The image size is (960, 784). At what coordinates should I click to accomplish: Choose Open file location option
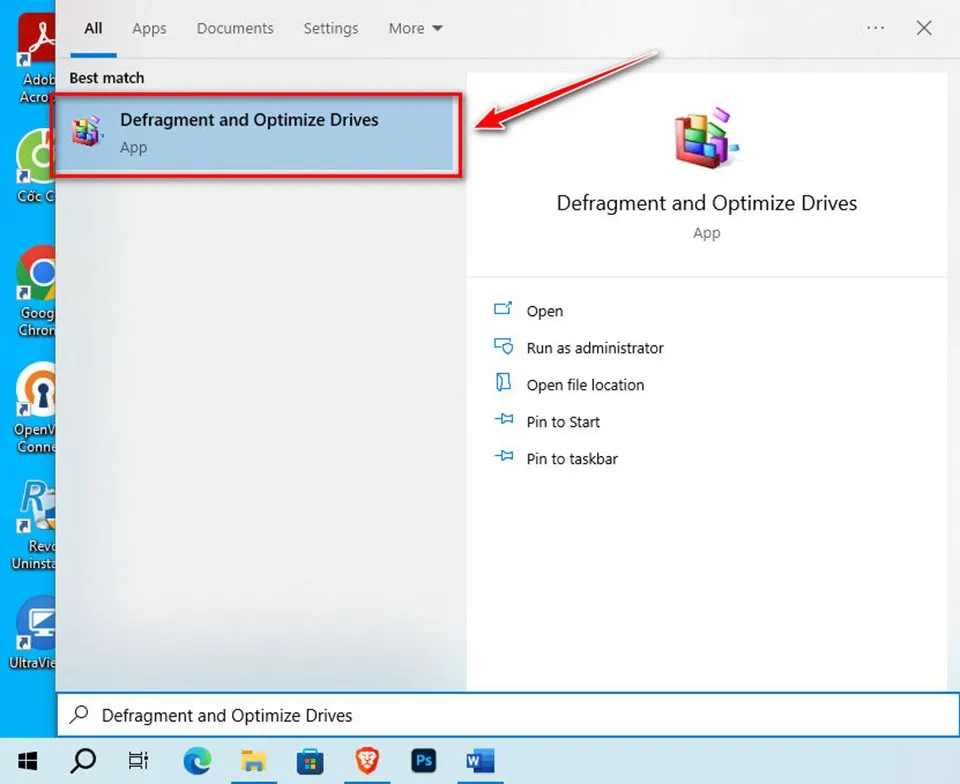(x=584, y=385)
